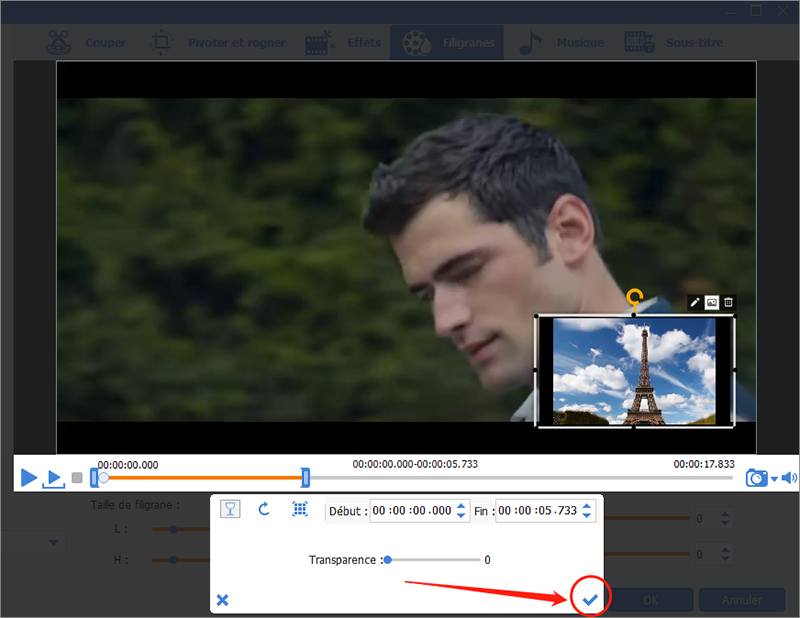Stop video playback
This screenshot has height=618, width=800.
(77, 478)
